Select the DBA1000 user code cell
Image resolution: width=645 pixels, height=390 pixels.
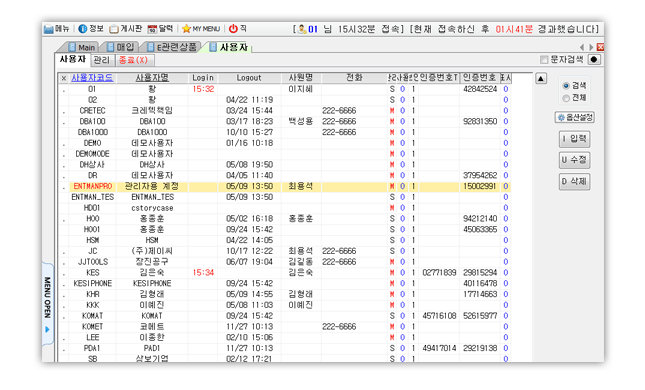coord(92,132)
